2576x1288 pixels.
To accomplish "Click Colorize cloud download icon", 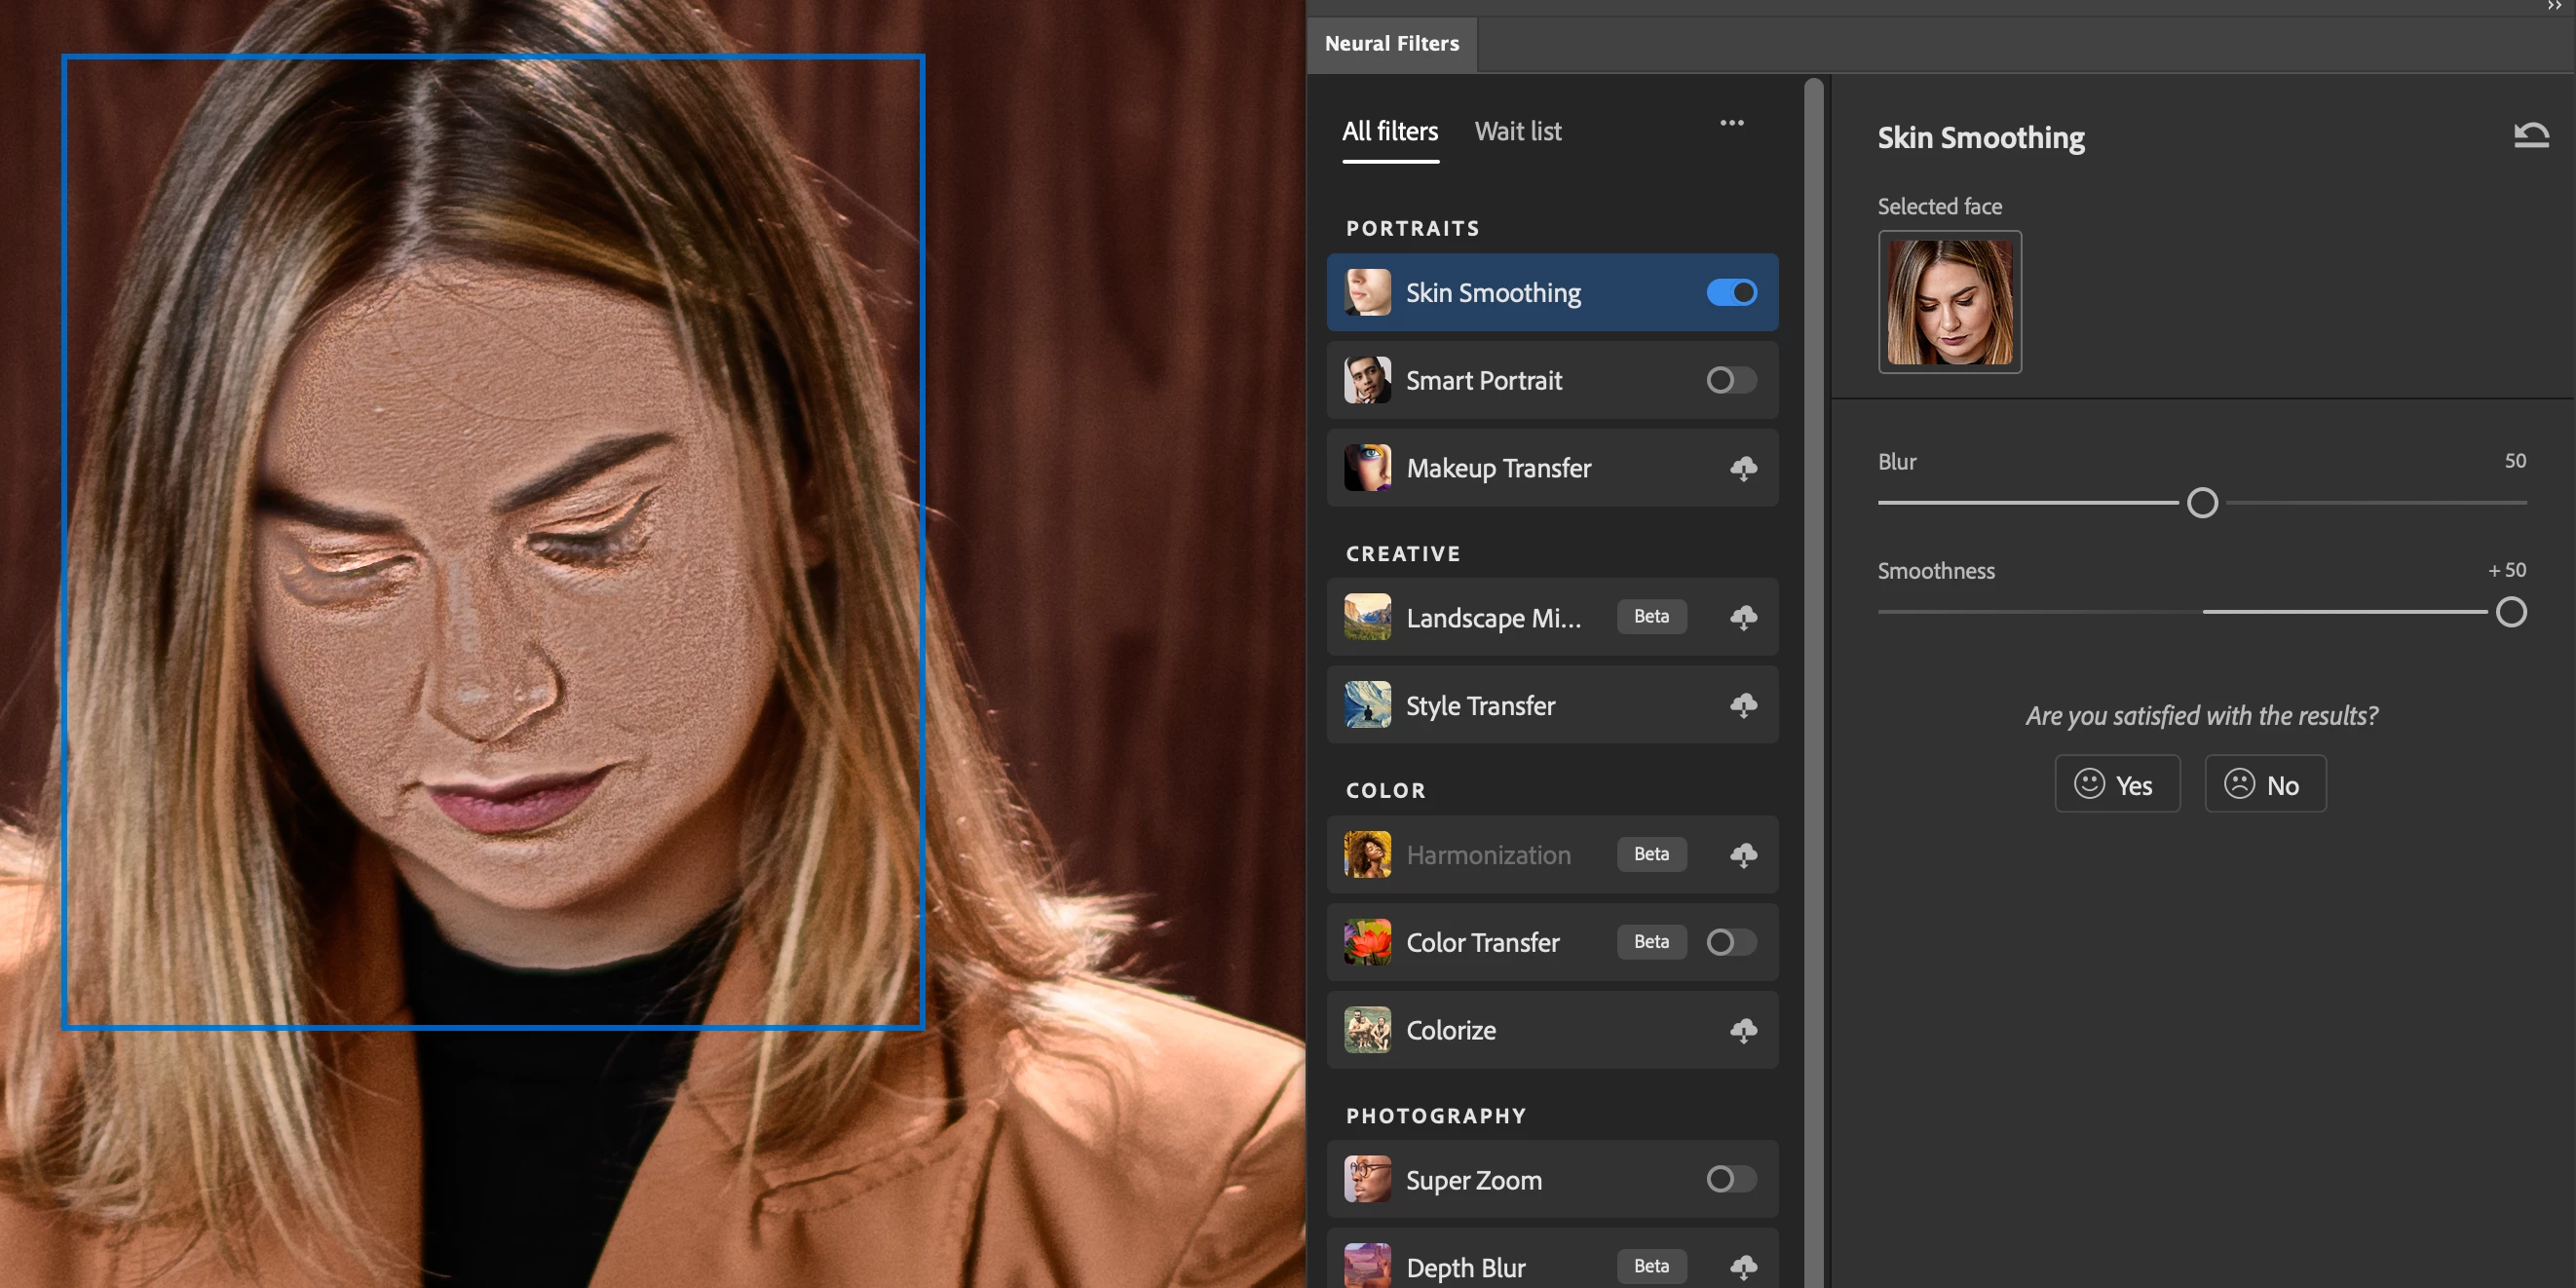I will point(1743,1030).
